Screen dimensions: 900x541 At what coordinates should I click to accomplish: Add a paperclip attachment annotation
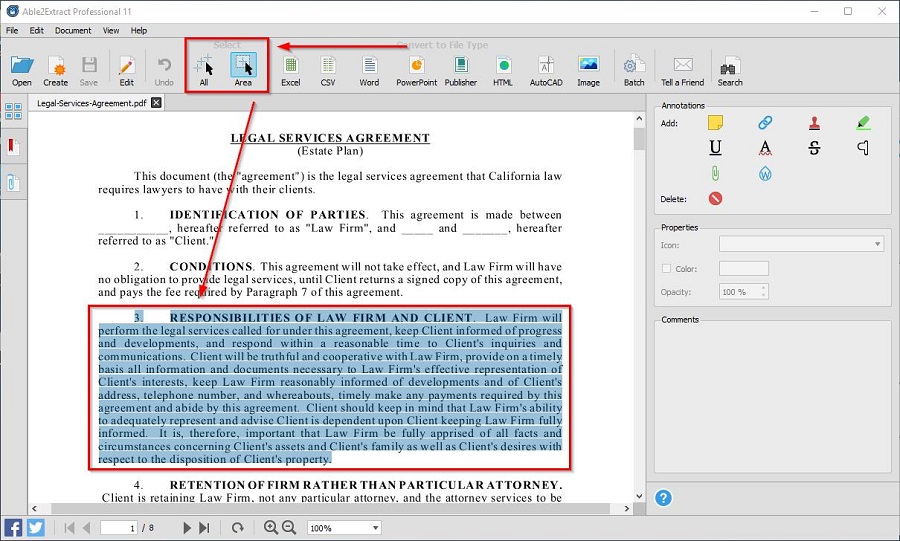click(715, 173)
